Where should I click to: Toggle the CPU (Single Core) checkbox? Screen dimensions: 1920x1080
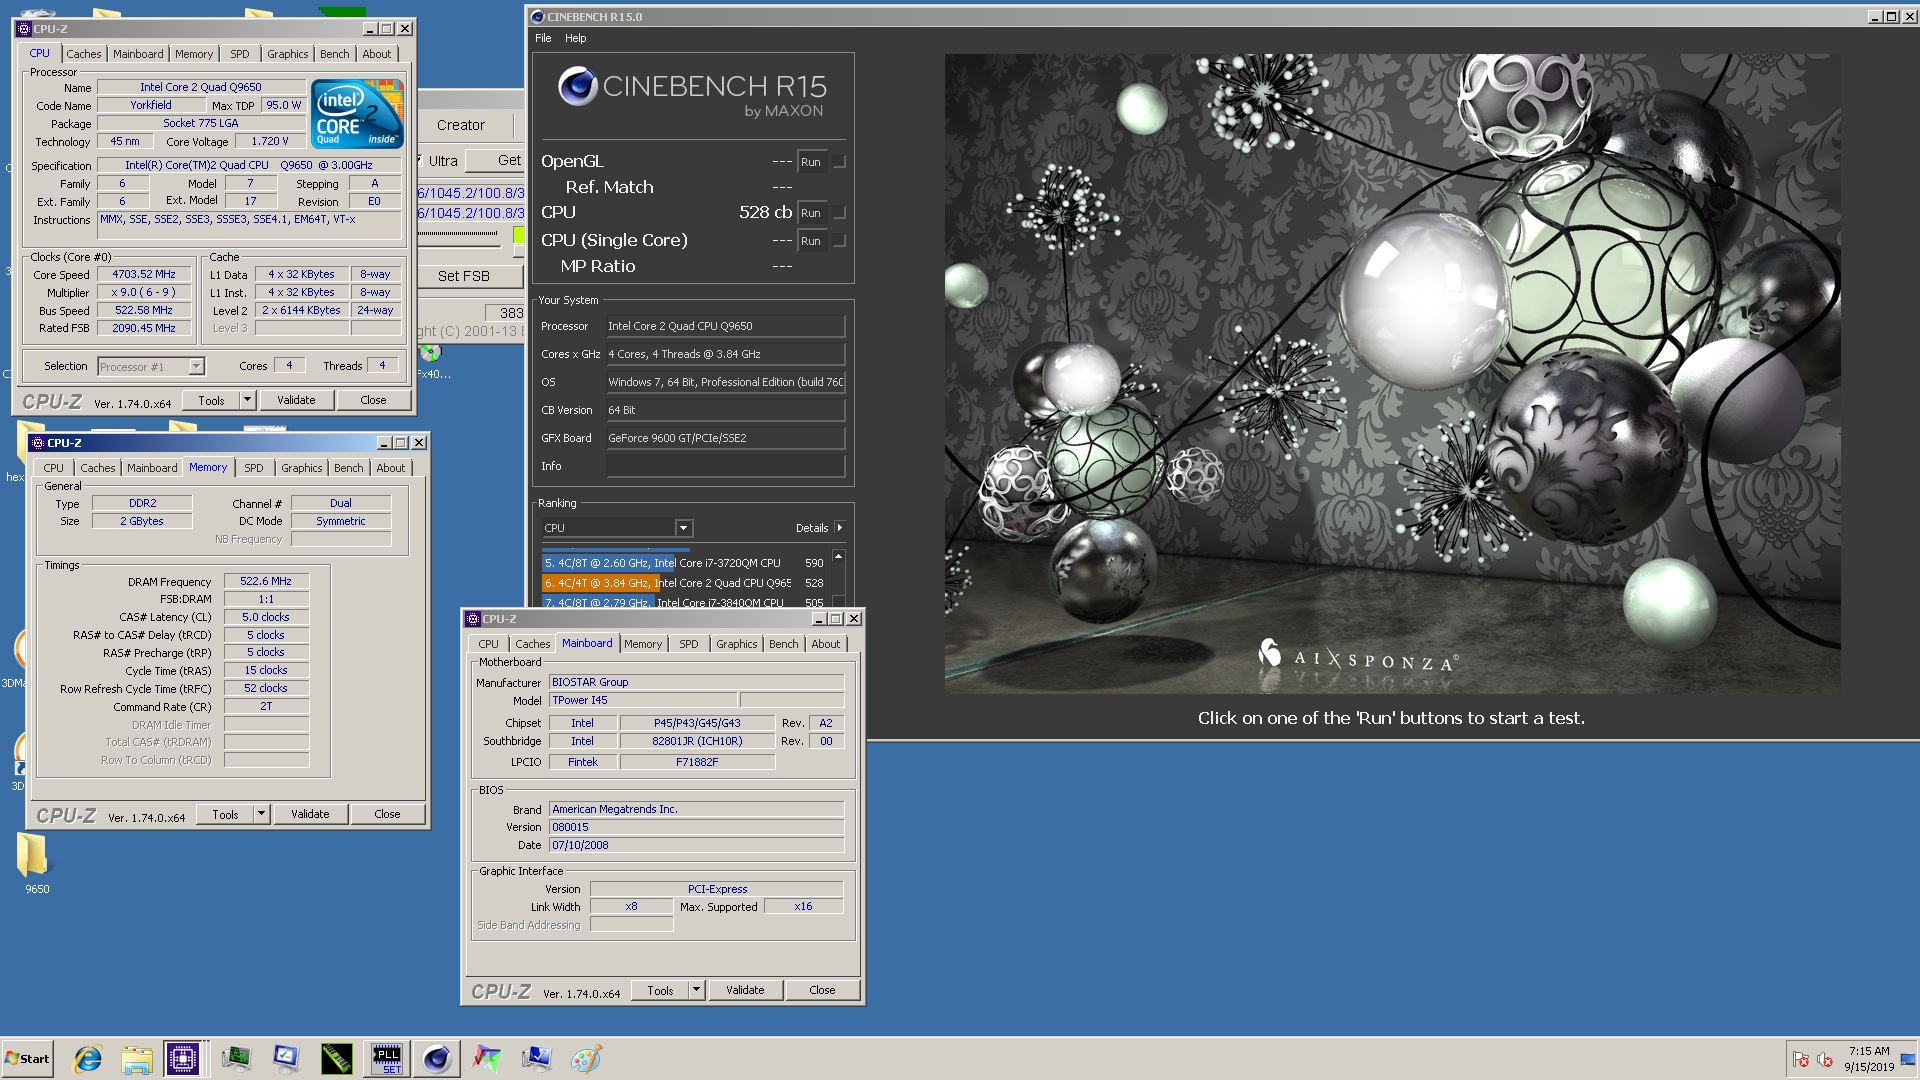tap(840, 241)
